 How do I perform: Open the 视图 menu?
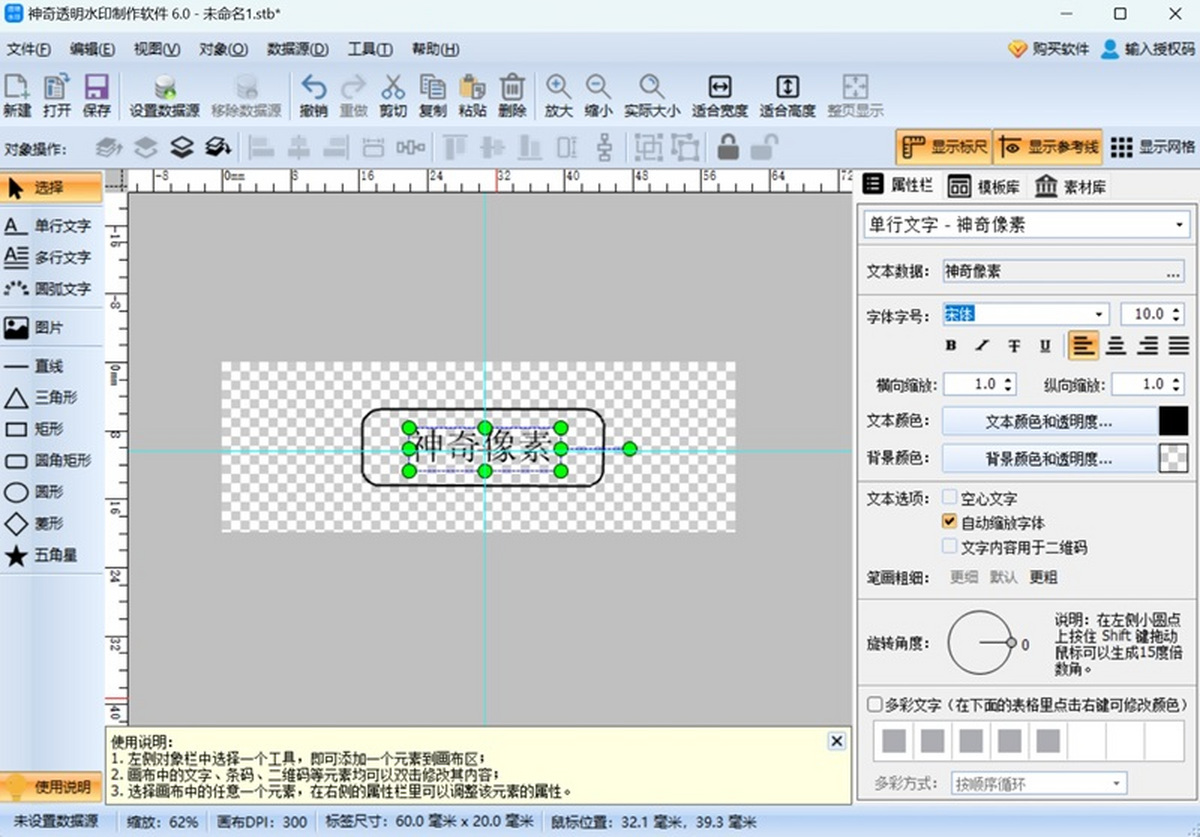click(x=157, y=49)
